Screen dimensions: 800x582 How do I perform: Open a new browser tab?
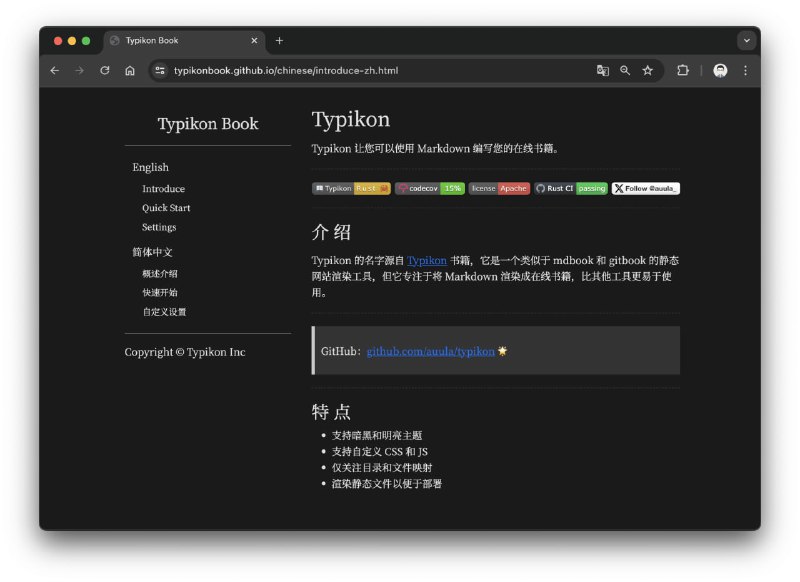coord(280,41)
